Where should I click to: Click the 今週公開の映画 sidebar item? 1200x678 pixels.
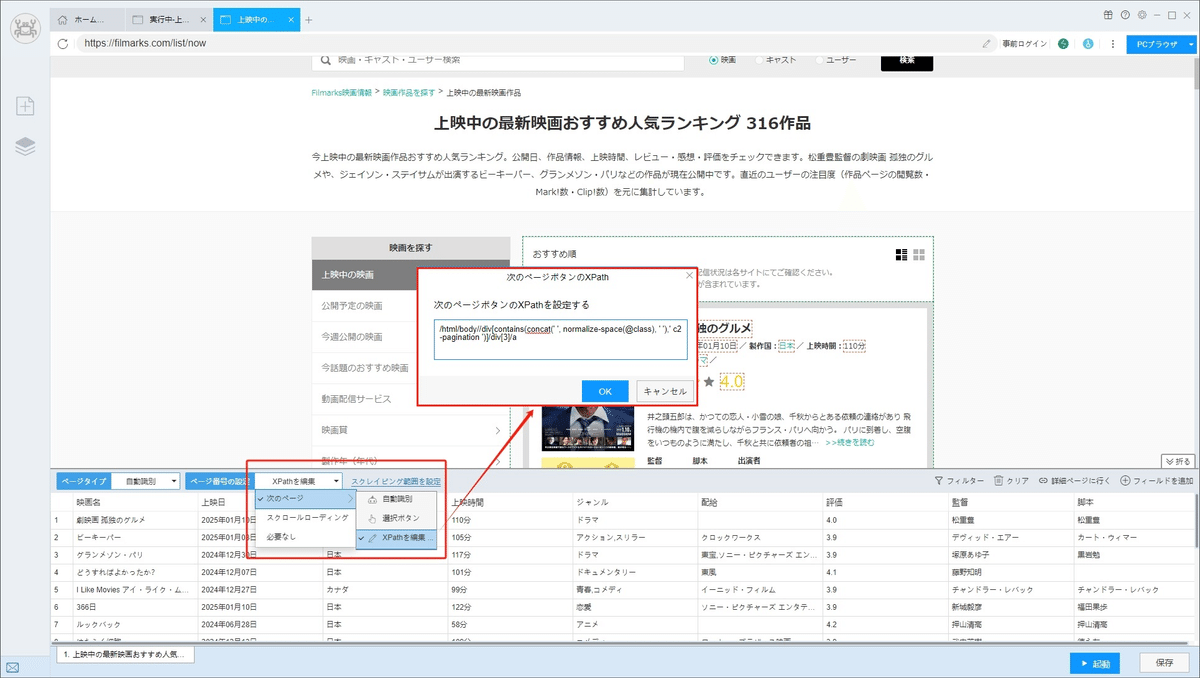pos(411,336)
